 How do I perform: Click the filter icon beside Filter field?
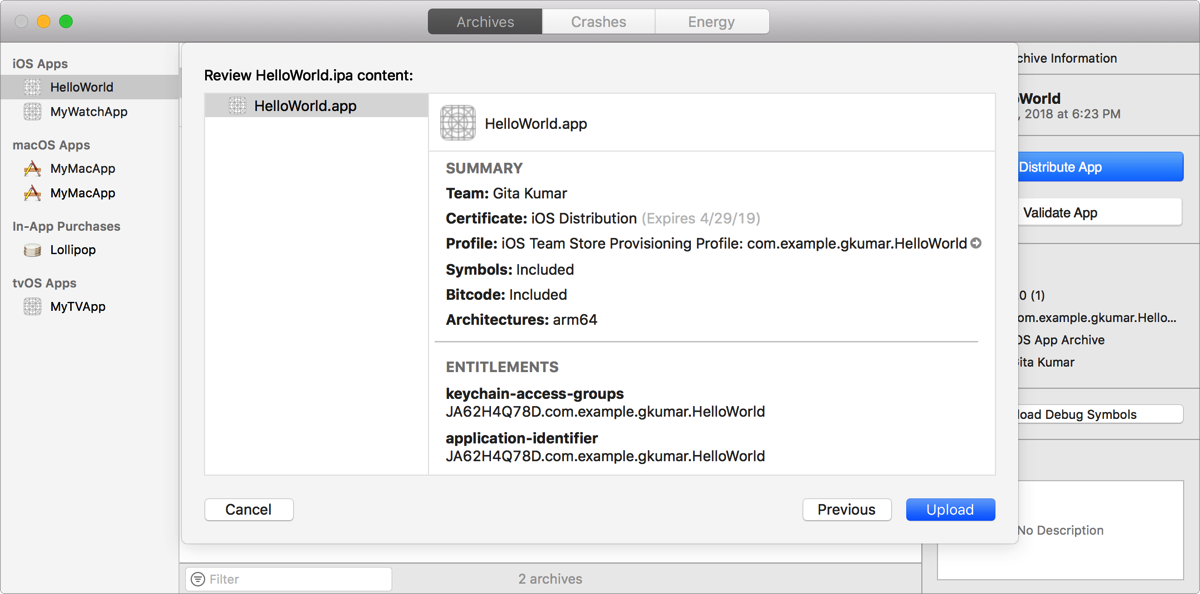coord(198,579)
